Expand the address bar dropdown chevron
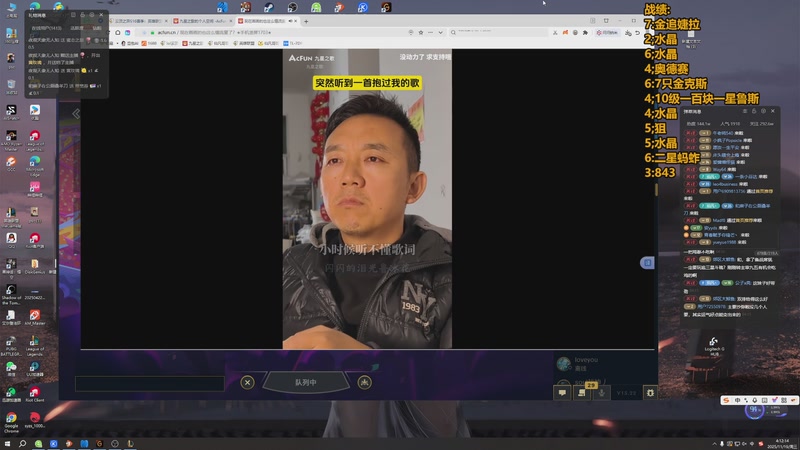Image resolution: width=800 pixels, height=450 pixels. [440, 32]
